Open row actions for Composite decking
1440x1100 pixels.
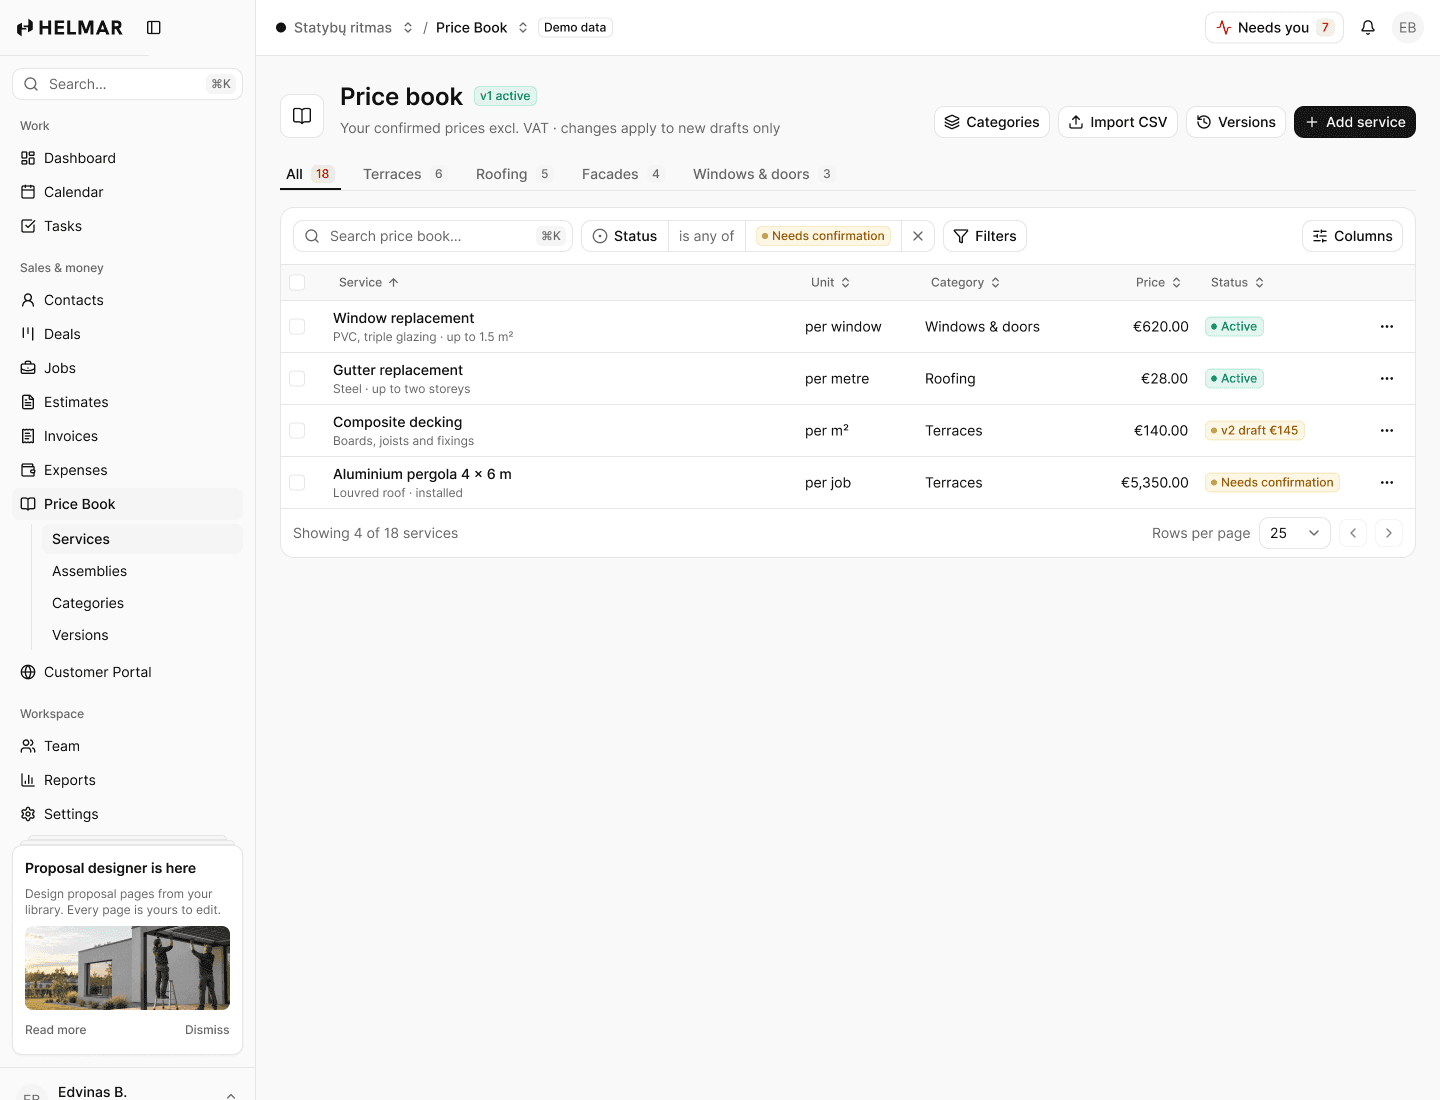coord(1387,431)
